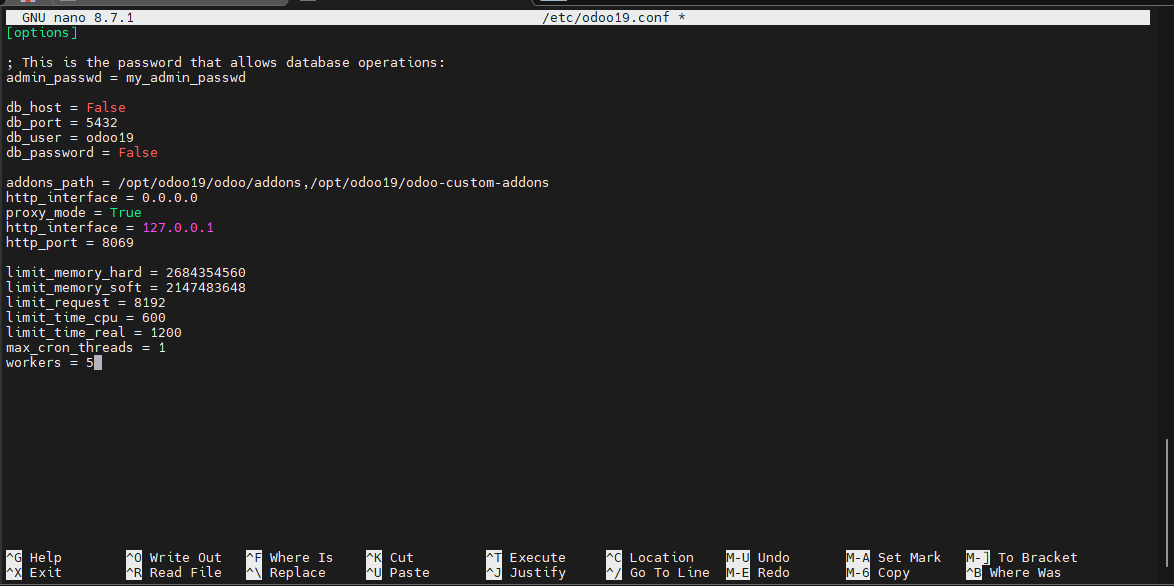Click the limit_request = 8192 line

point(86,302)
